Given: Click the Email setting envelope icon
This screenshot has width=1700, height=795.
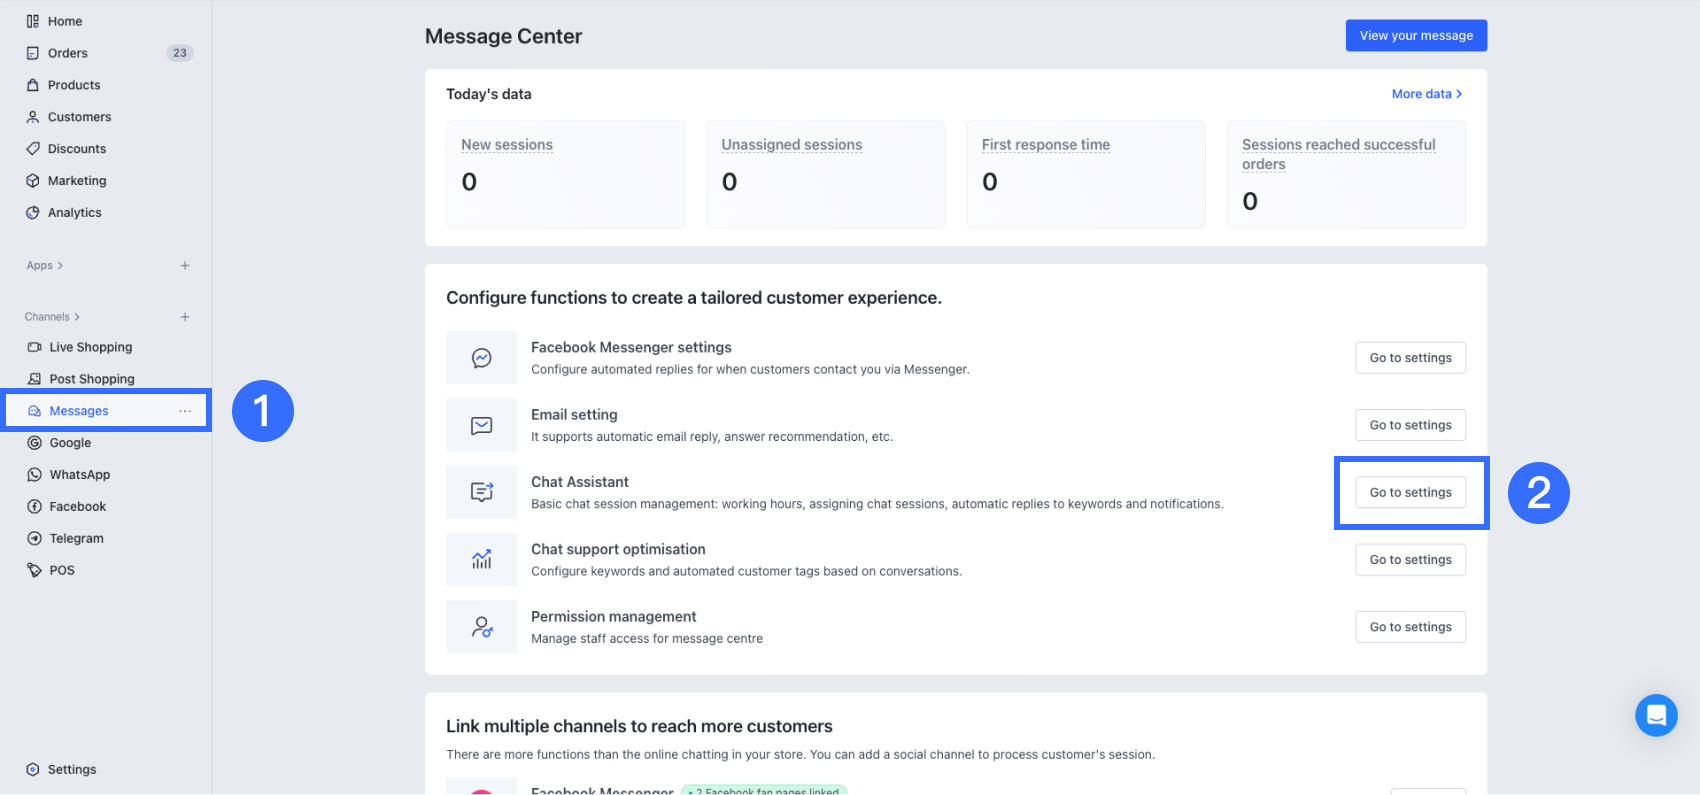Looking at the screenshot, I should [x=481, y=425].
